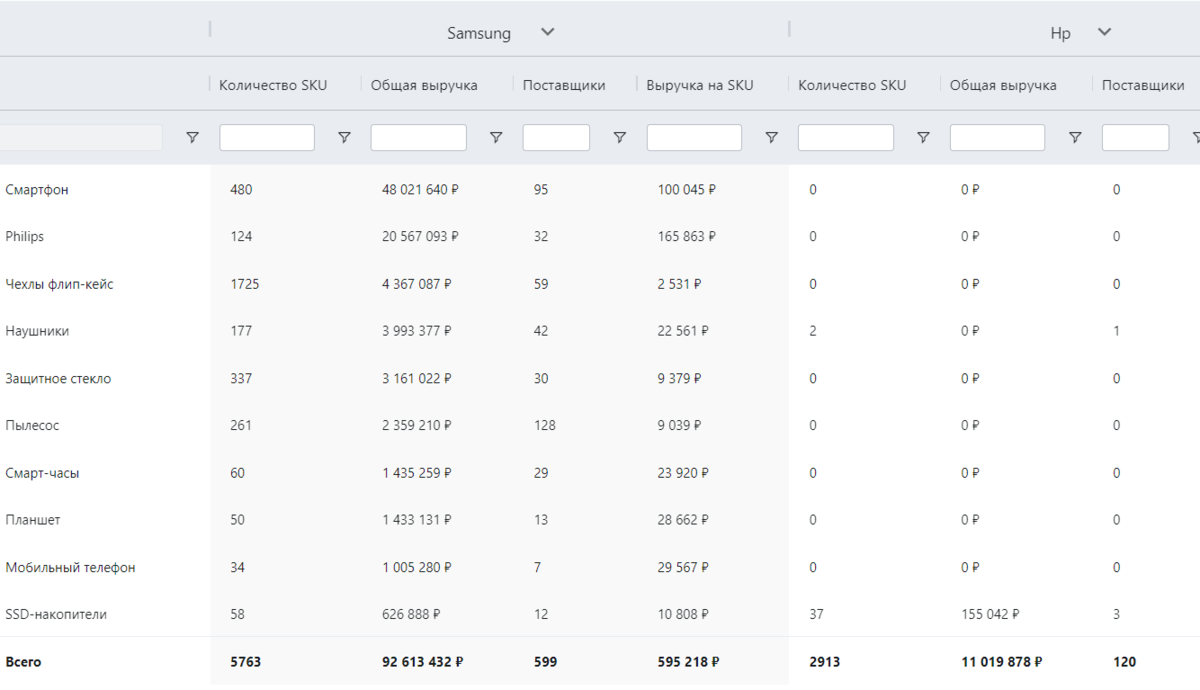The height and width of the screenshot is (690, 1200).
Task: Click total Hp SKU count 2913
Action: coord(825,661)
